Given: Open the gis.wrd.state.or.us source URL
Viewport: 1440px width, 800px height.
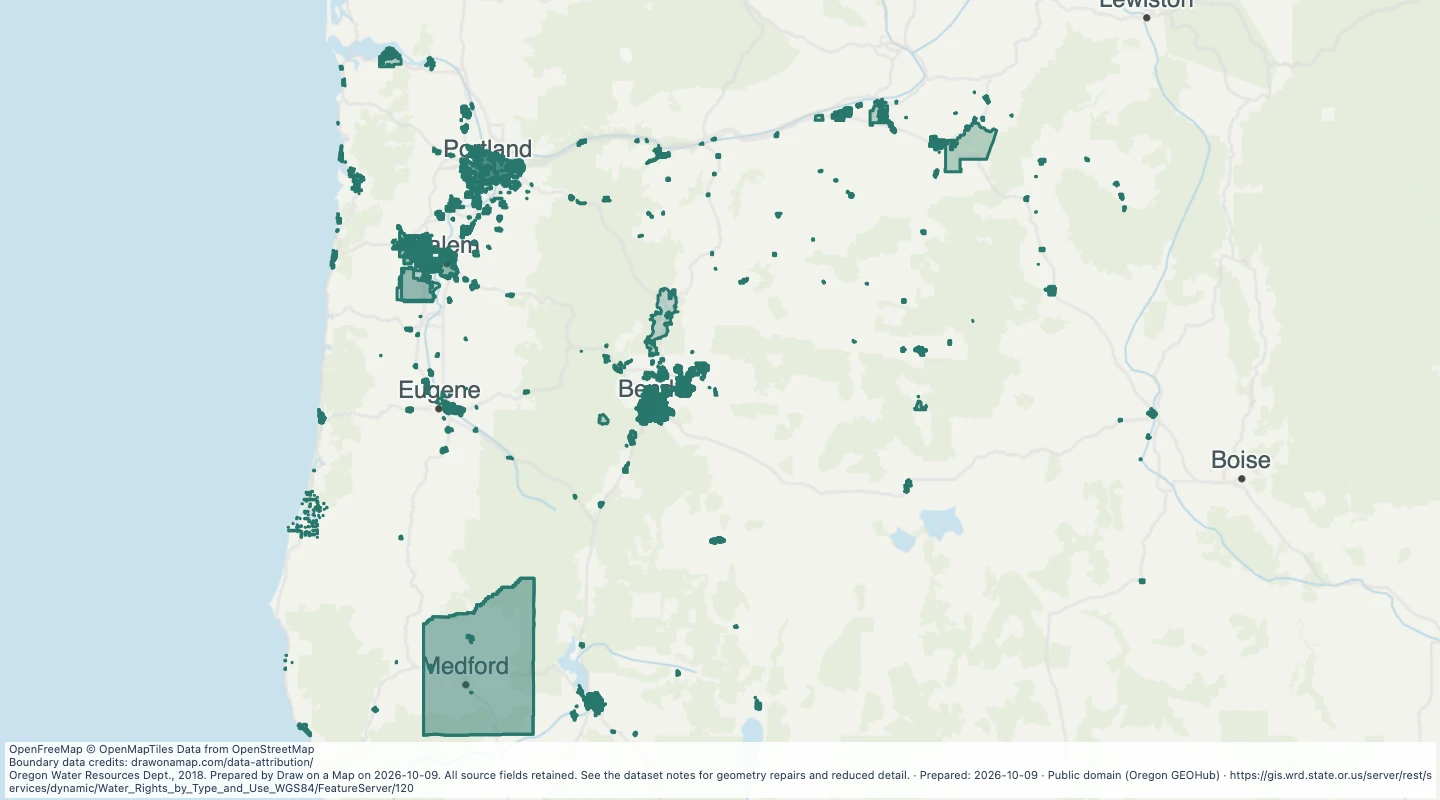Looking at the screenshot, I should click(720, 781).
